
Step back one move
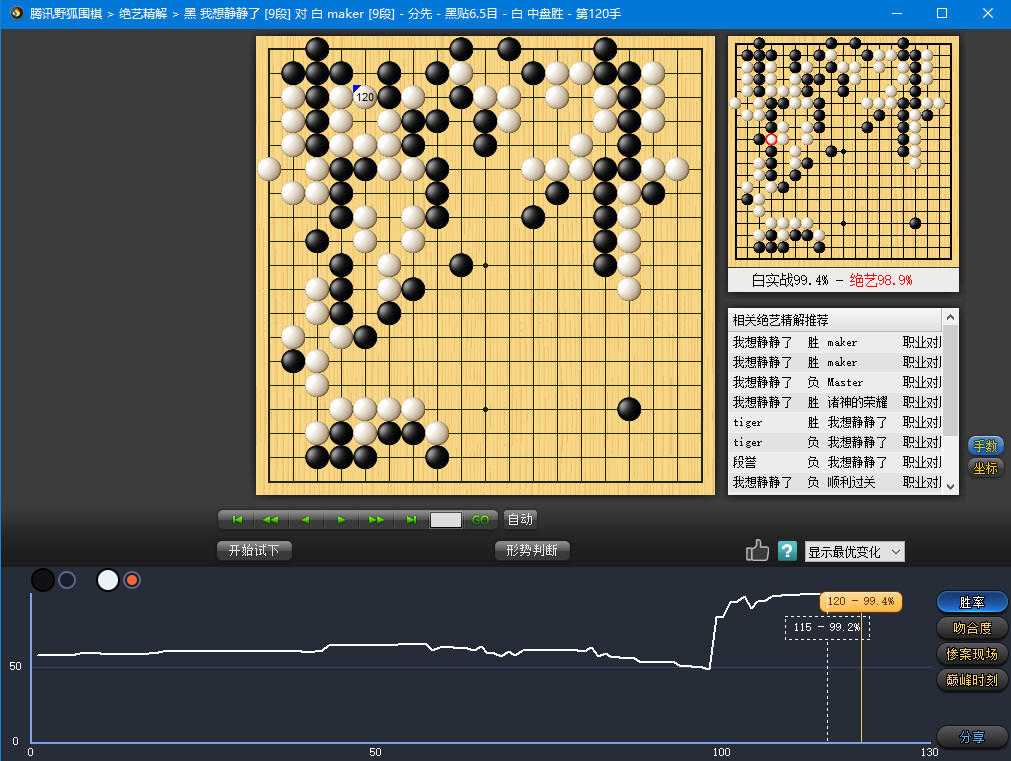click(x=306, y=519)
